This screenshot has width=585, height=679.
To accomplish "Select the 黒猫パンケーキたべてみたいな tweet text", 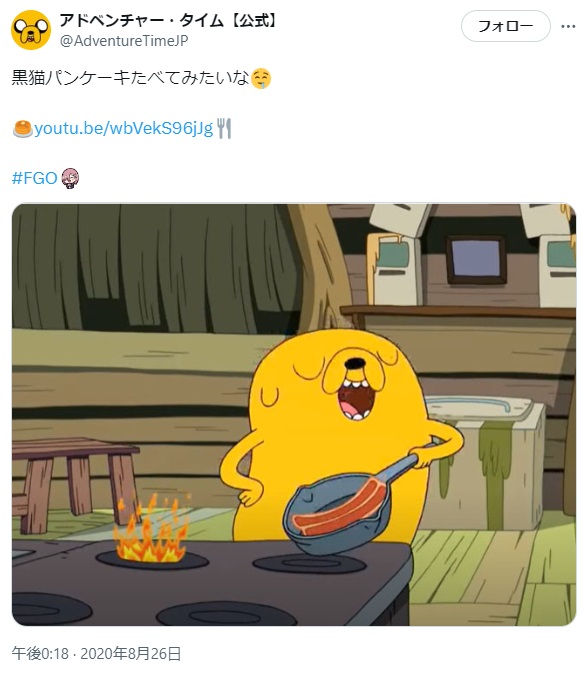I will [131, 78].
